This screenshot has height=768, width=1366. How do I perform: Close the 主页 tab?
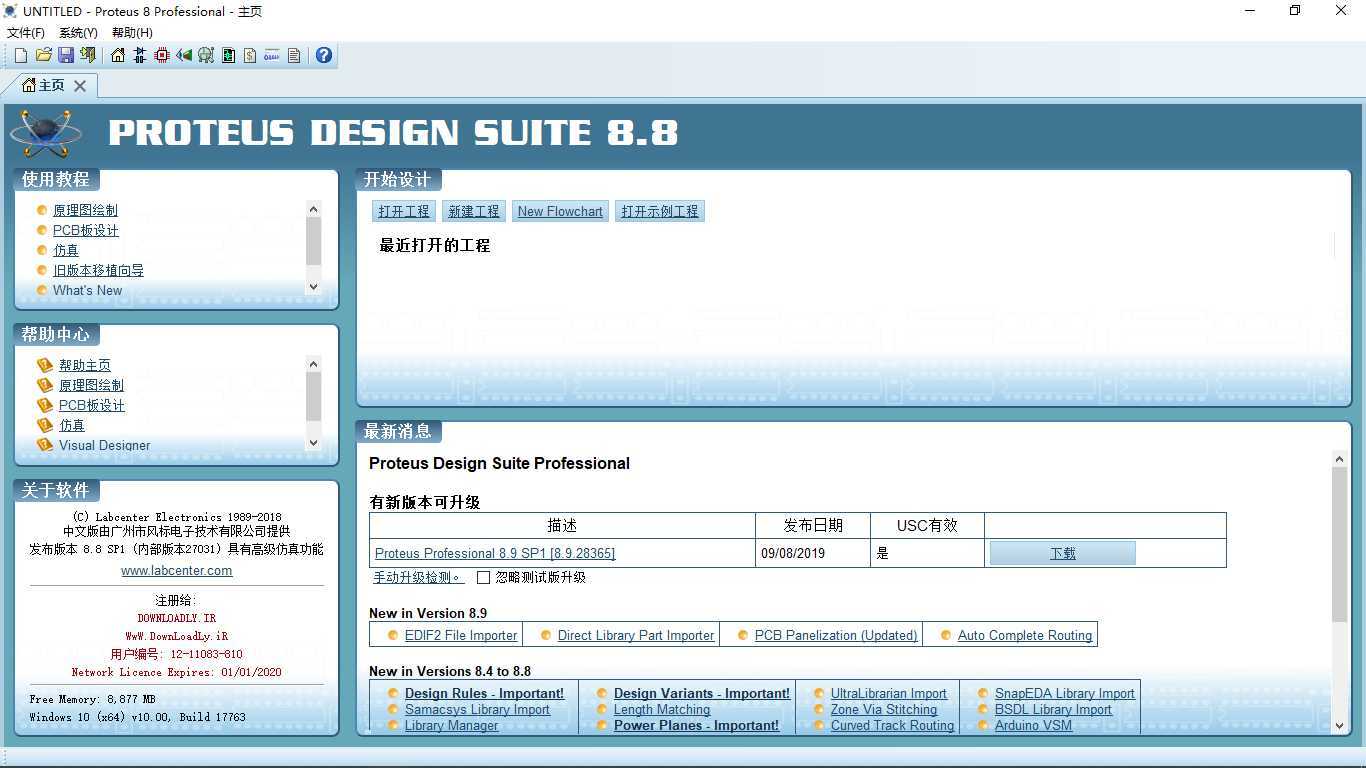80,86
